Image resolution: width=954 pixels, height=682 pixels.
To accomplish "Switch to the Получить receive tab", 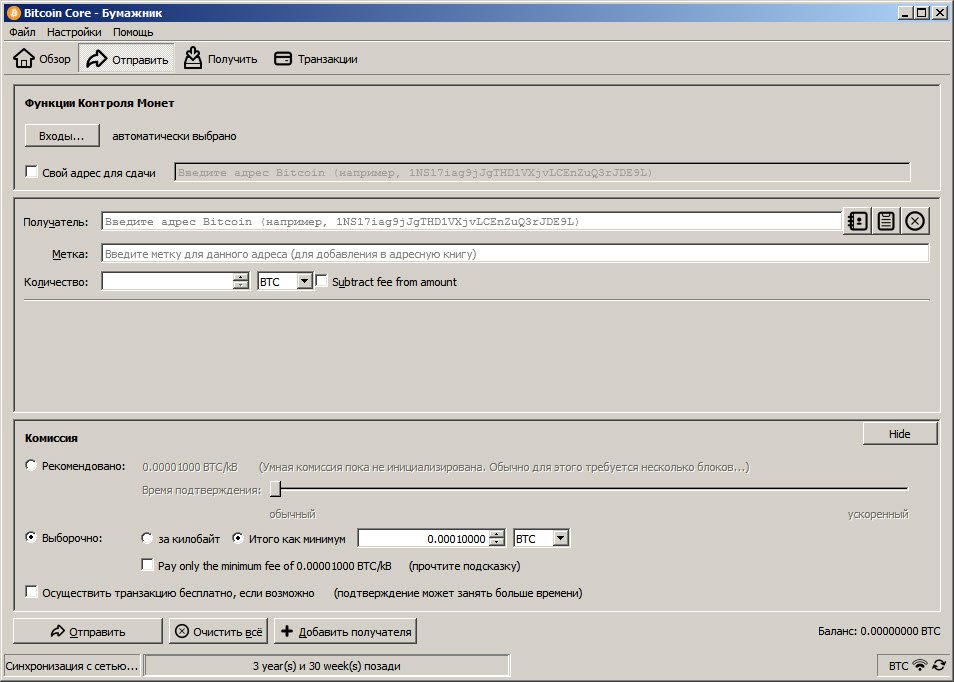I will click(x=220, y=59).
